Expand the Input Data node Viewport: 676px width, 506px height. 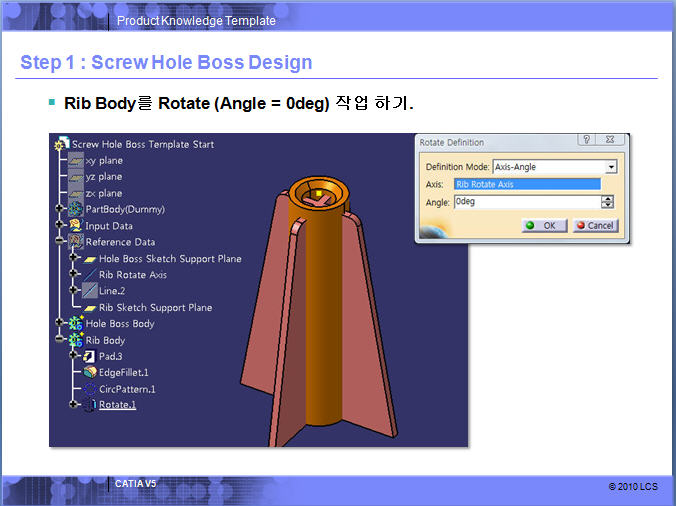click(61, 226)
